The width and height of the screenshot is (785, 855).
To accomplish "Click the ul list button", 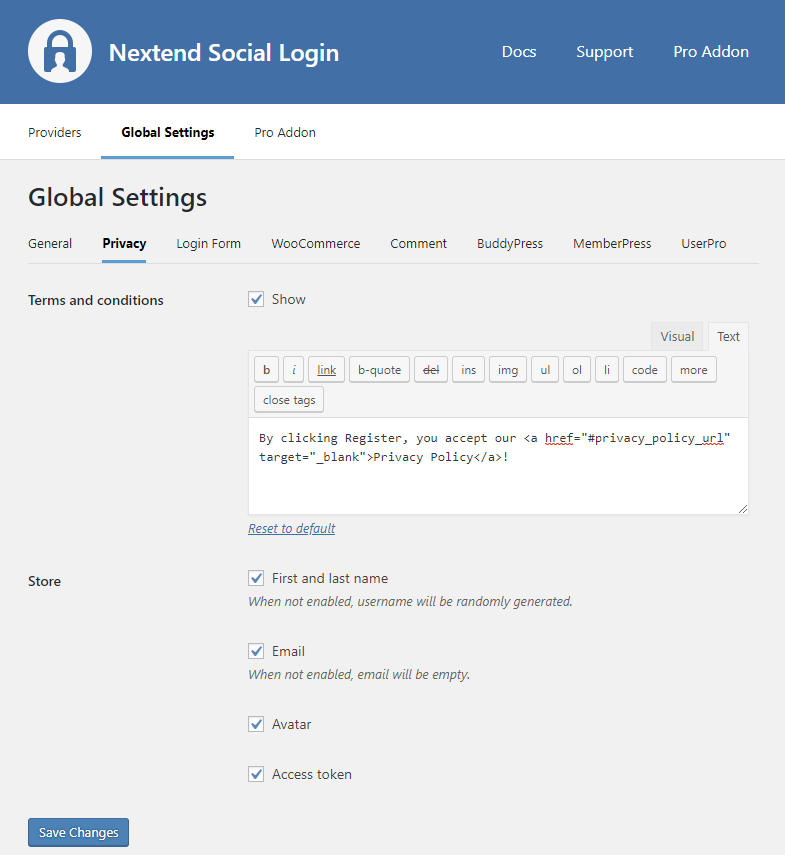I will tap(545, 370).
